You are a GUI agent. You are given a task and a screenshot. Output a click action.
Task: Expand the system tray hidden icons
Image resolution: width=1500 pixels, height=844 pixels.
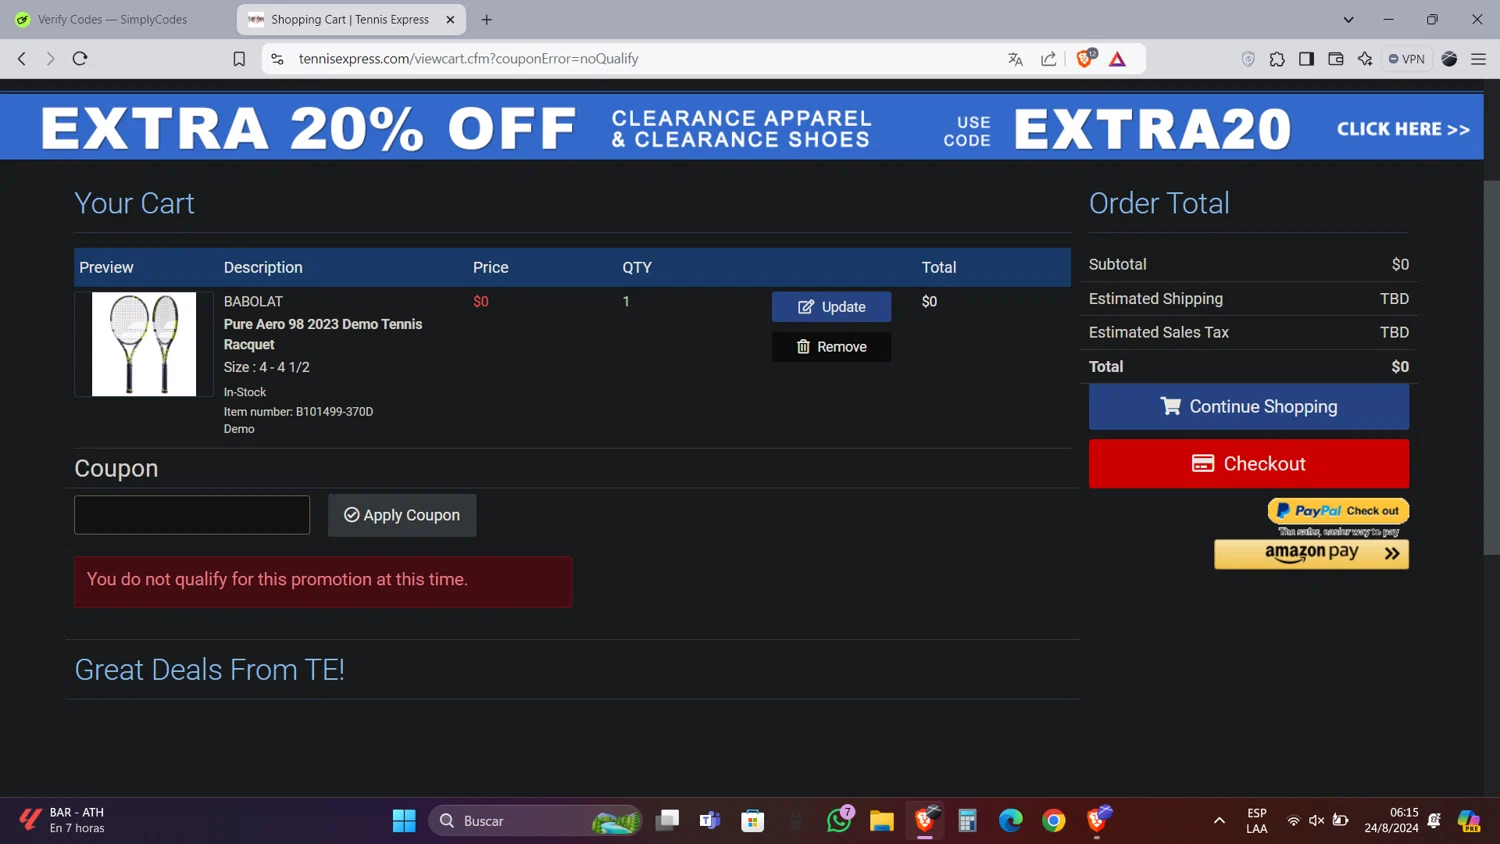point(1219,820)
